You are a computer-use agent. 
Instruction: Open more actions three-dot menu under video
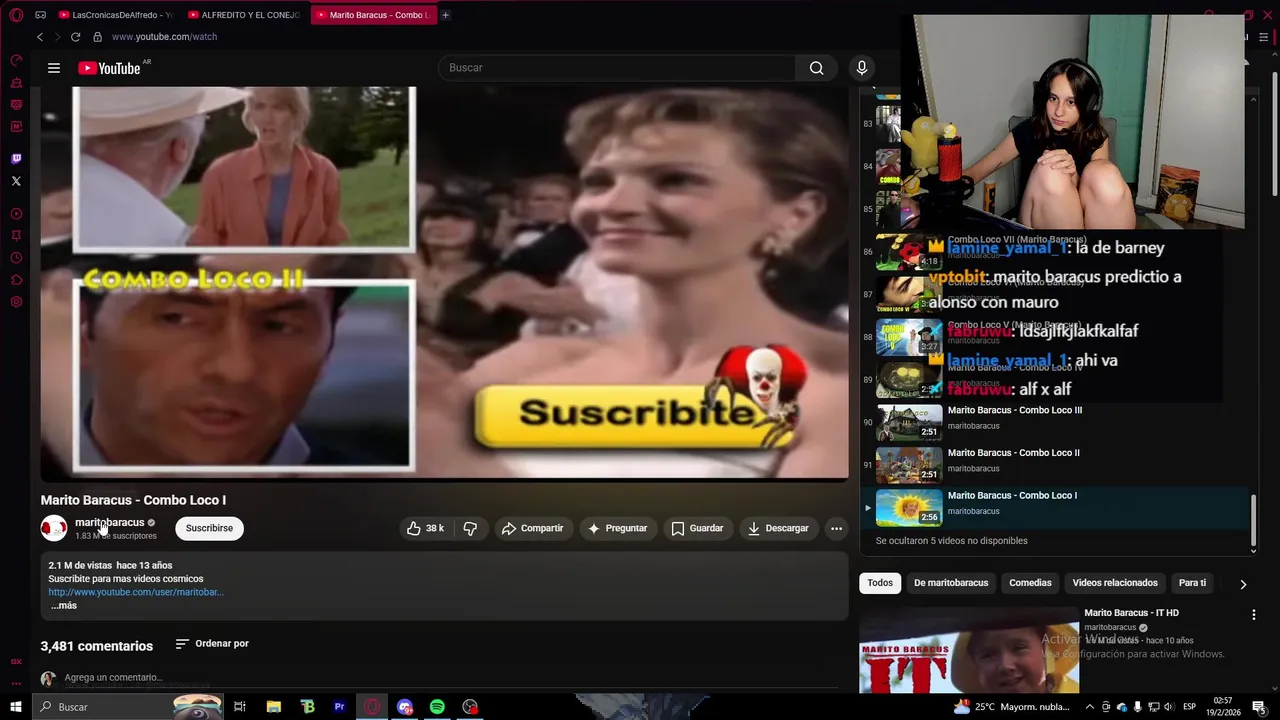pyautogui.click(x=836, y=528)
